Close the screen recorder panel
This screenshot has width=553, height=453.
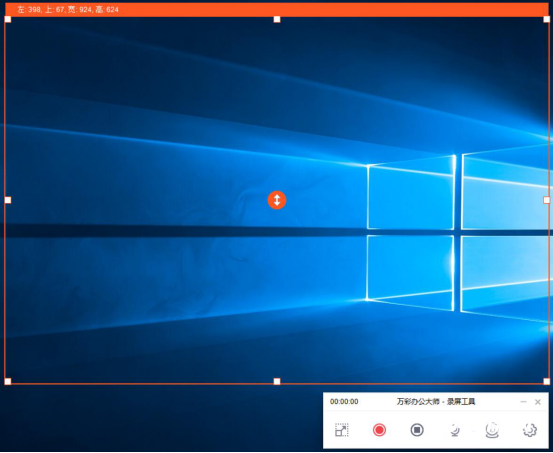click(538, 402)
